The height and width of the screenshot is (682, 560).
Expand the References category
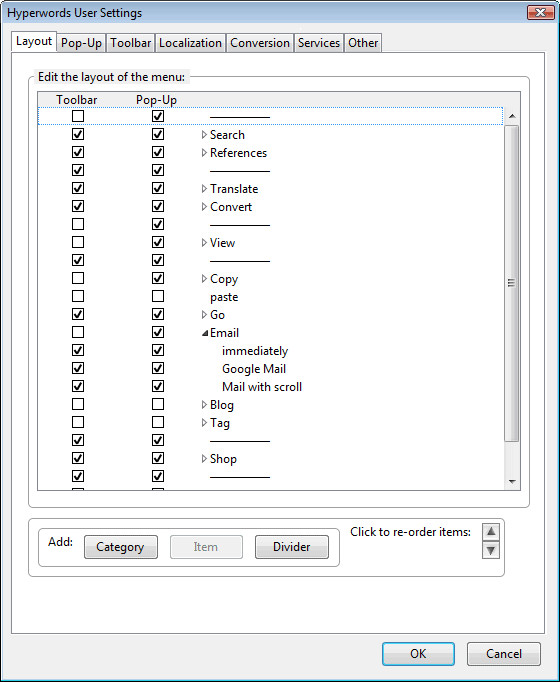click(x=204, y=153)
